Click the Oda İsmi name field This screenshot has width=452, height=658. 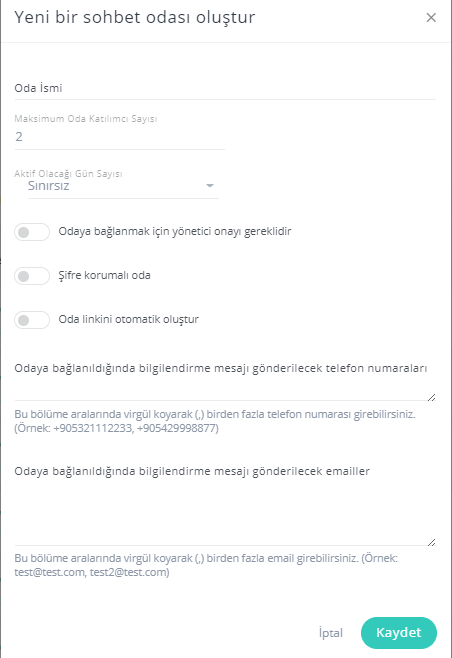click(x=225, y=88)
